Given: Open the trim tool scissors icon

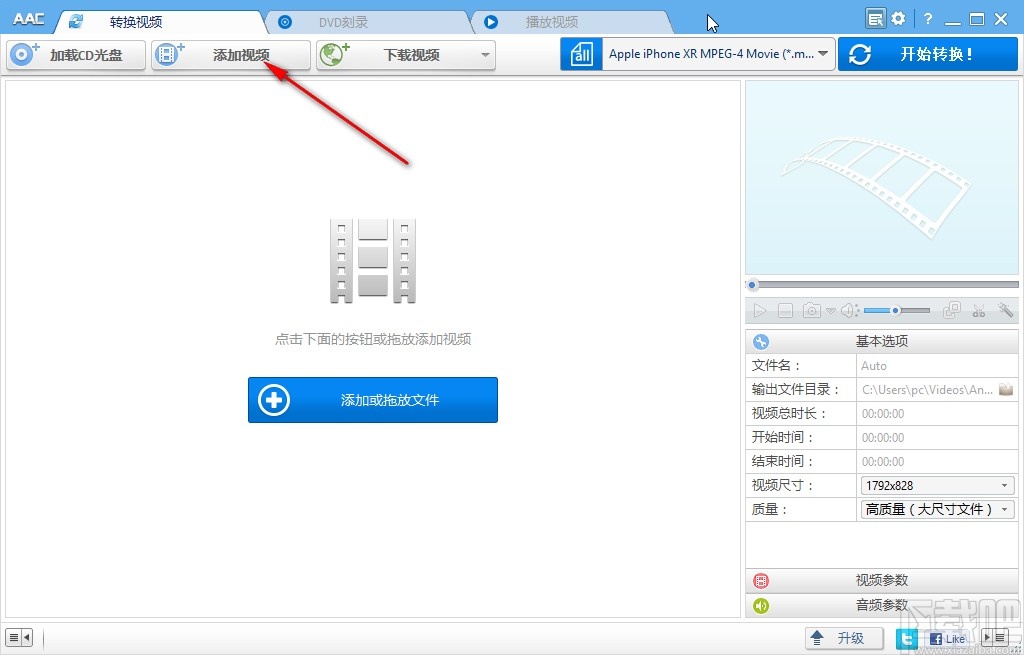Looking at the screenshot, I should point(978,310).
